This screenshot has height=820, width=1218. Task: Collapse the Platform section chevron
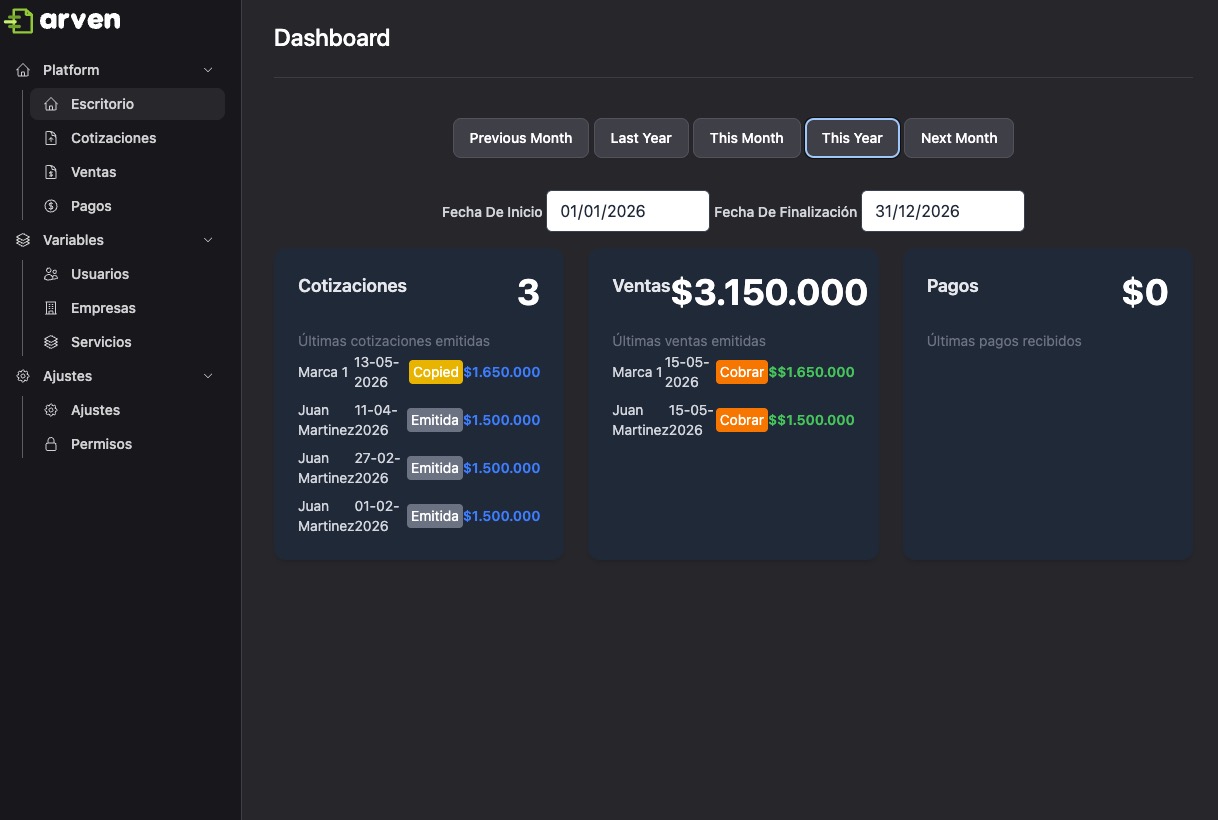point(208,70)
